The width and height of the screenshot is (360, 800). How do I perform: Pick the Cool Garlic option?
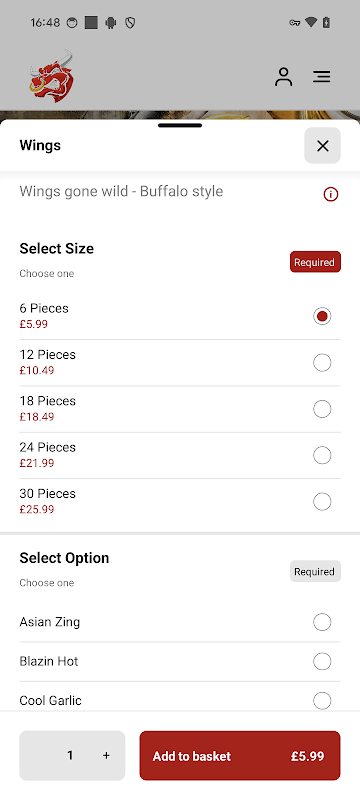click(x=180, y=701)
